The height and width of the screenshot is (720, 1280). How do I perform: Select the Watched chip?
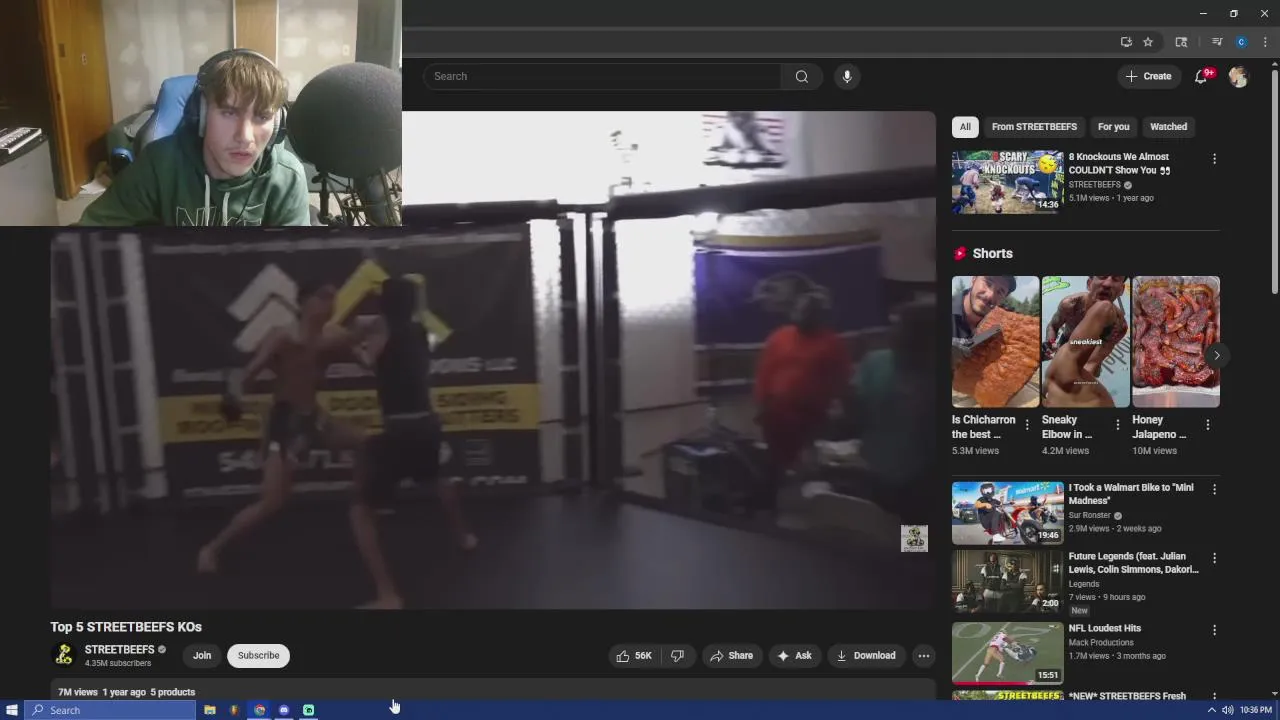point(1168,127)
